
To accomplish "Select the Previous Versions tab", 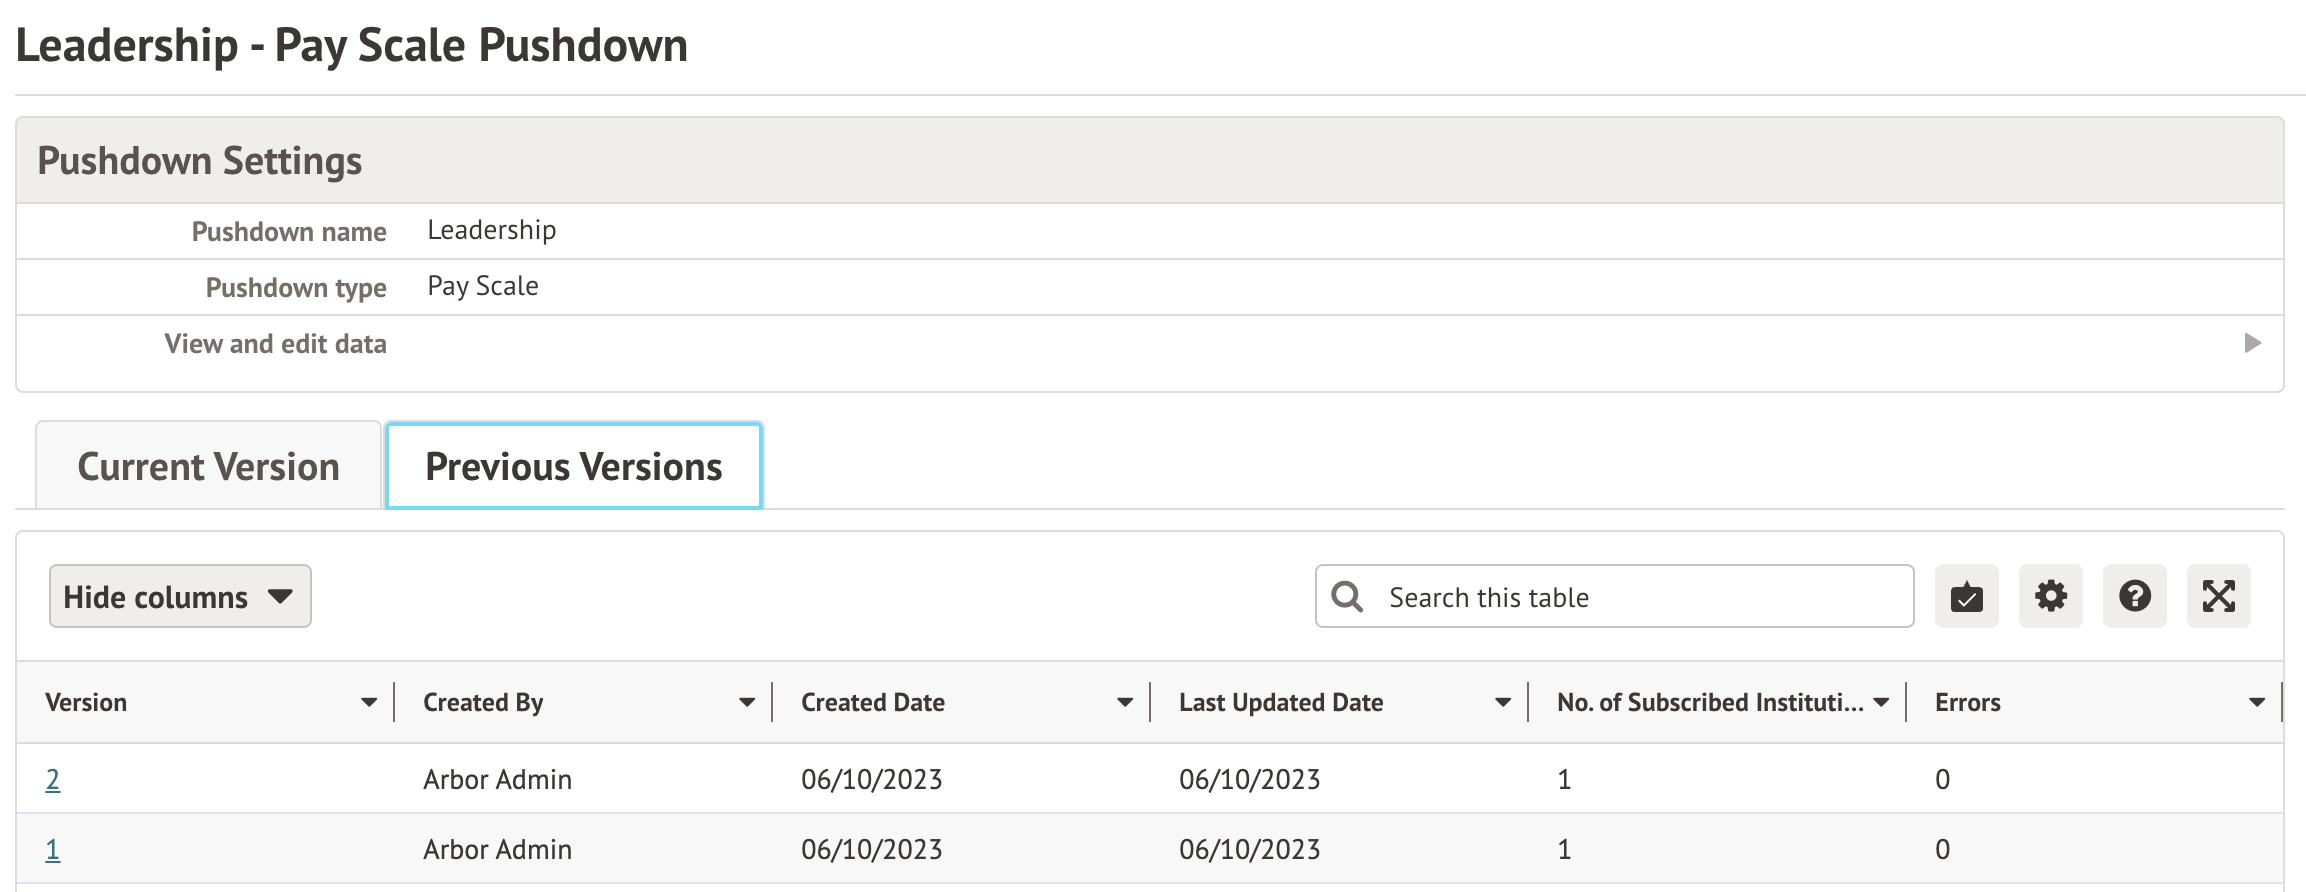I will click(x=574, y=467).
